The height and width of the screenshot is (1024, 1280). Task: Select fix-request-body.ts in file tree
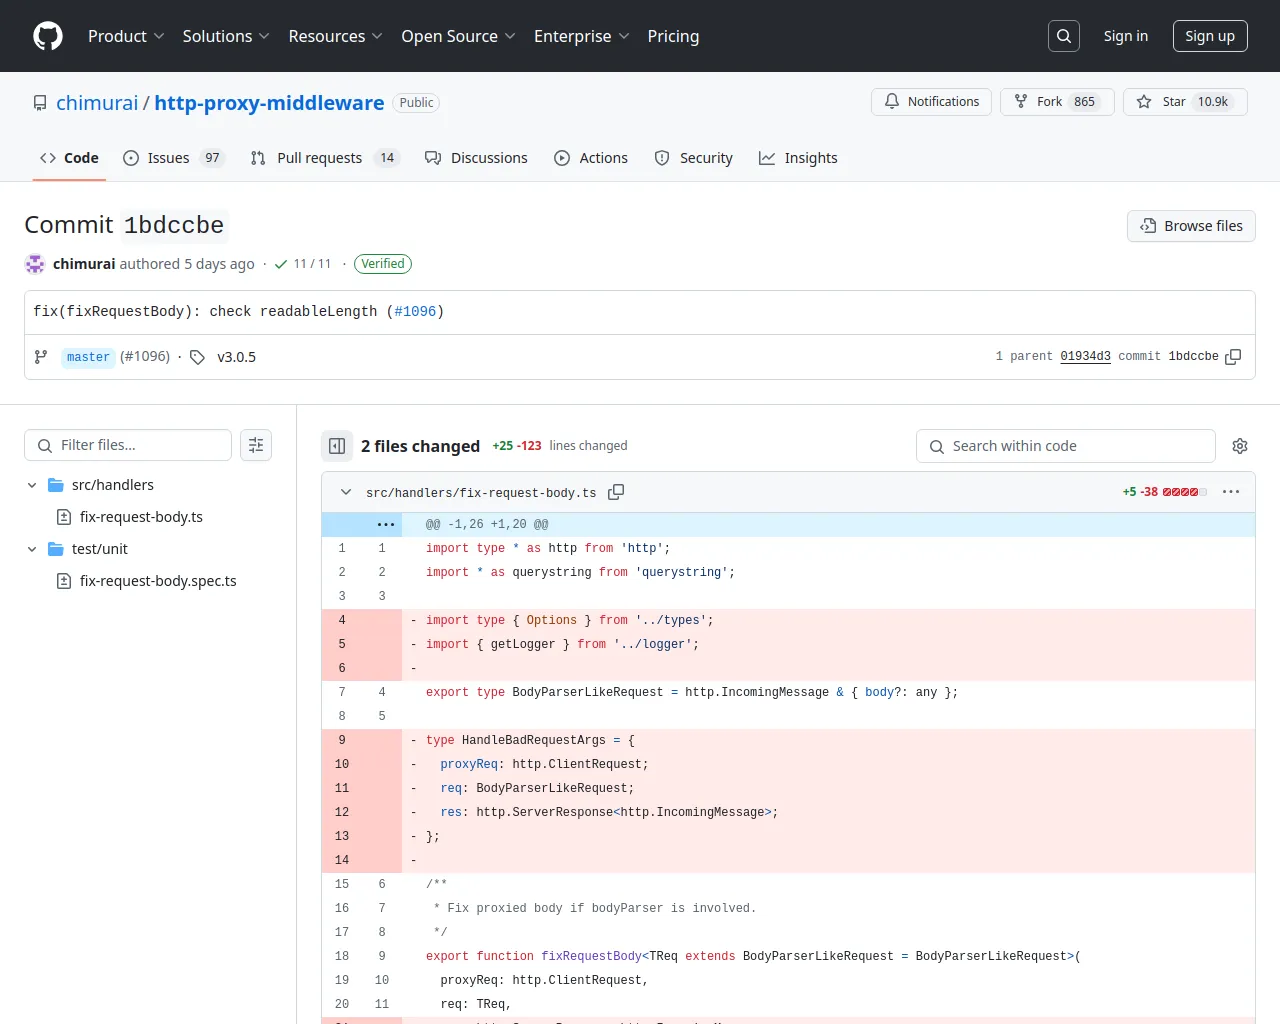click(x=141, y=517)
